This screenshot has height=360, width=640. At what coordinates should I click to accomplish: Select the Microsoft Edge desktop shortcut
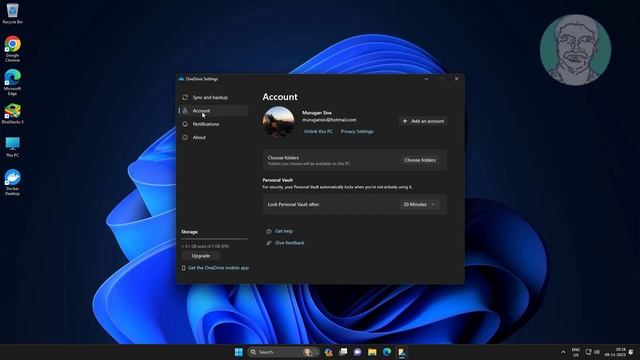pyautogui.click(x=12, y=82)
